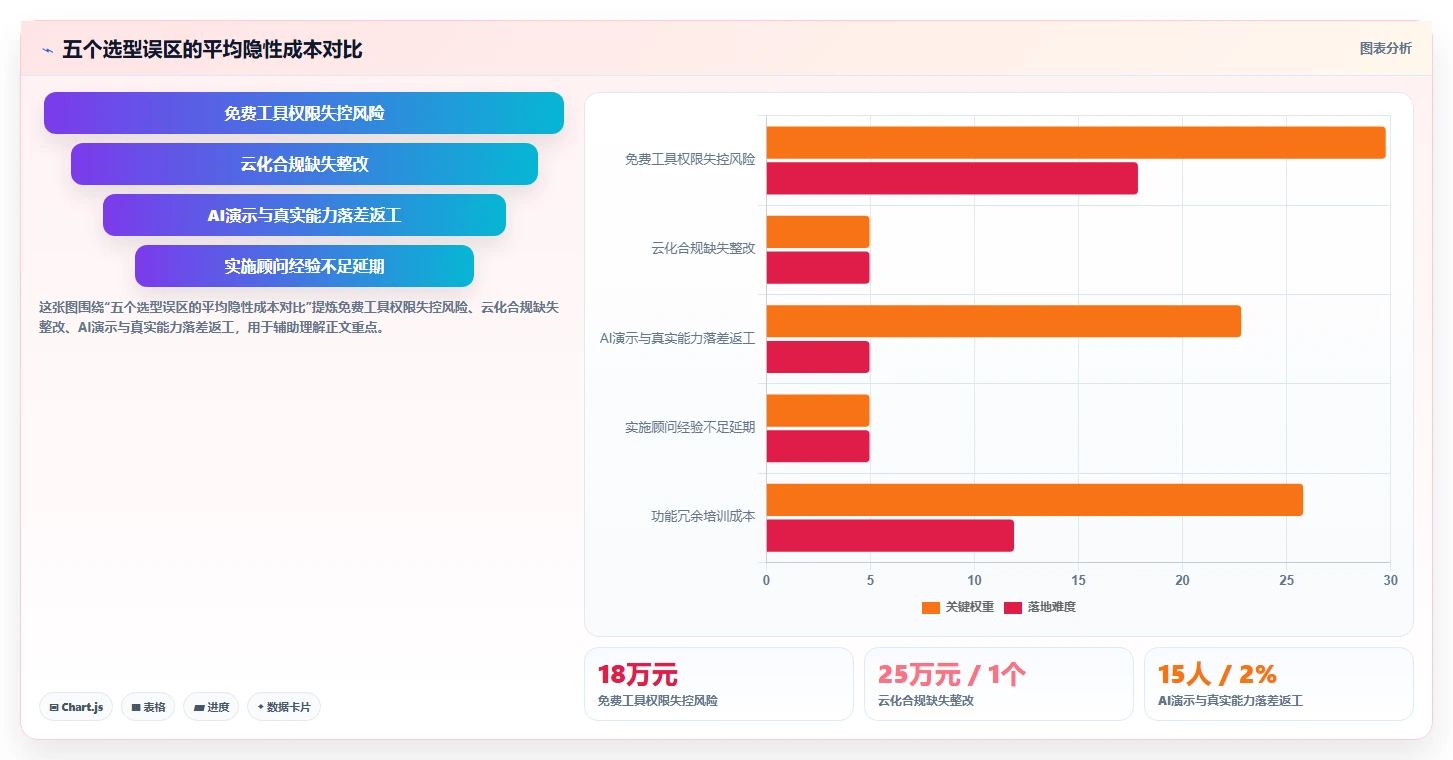The image size is (1453, 760).
Task: Click the red bar for 免费工具权限失控风险
Action: [952, 178]
